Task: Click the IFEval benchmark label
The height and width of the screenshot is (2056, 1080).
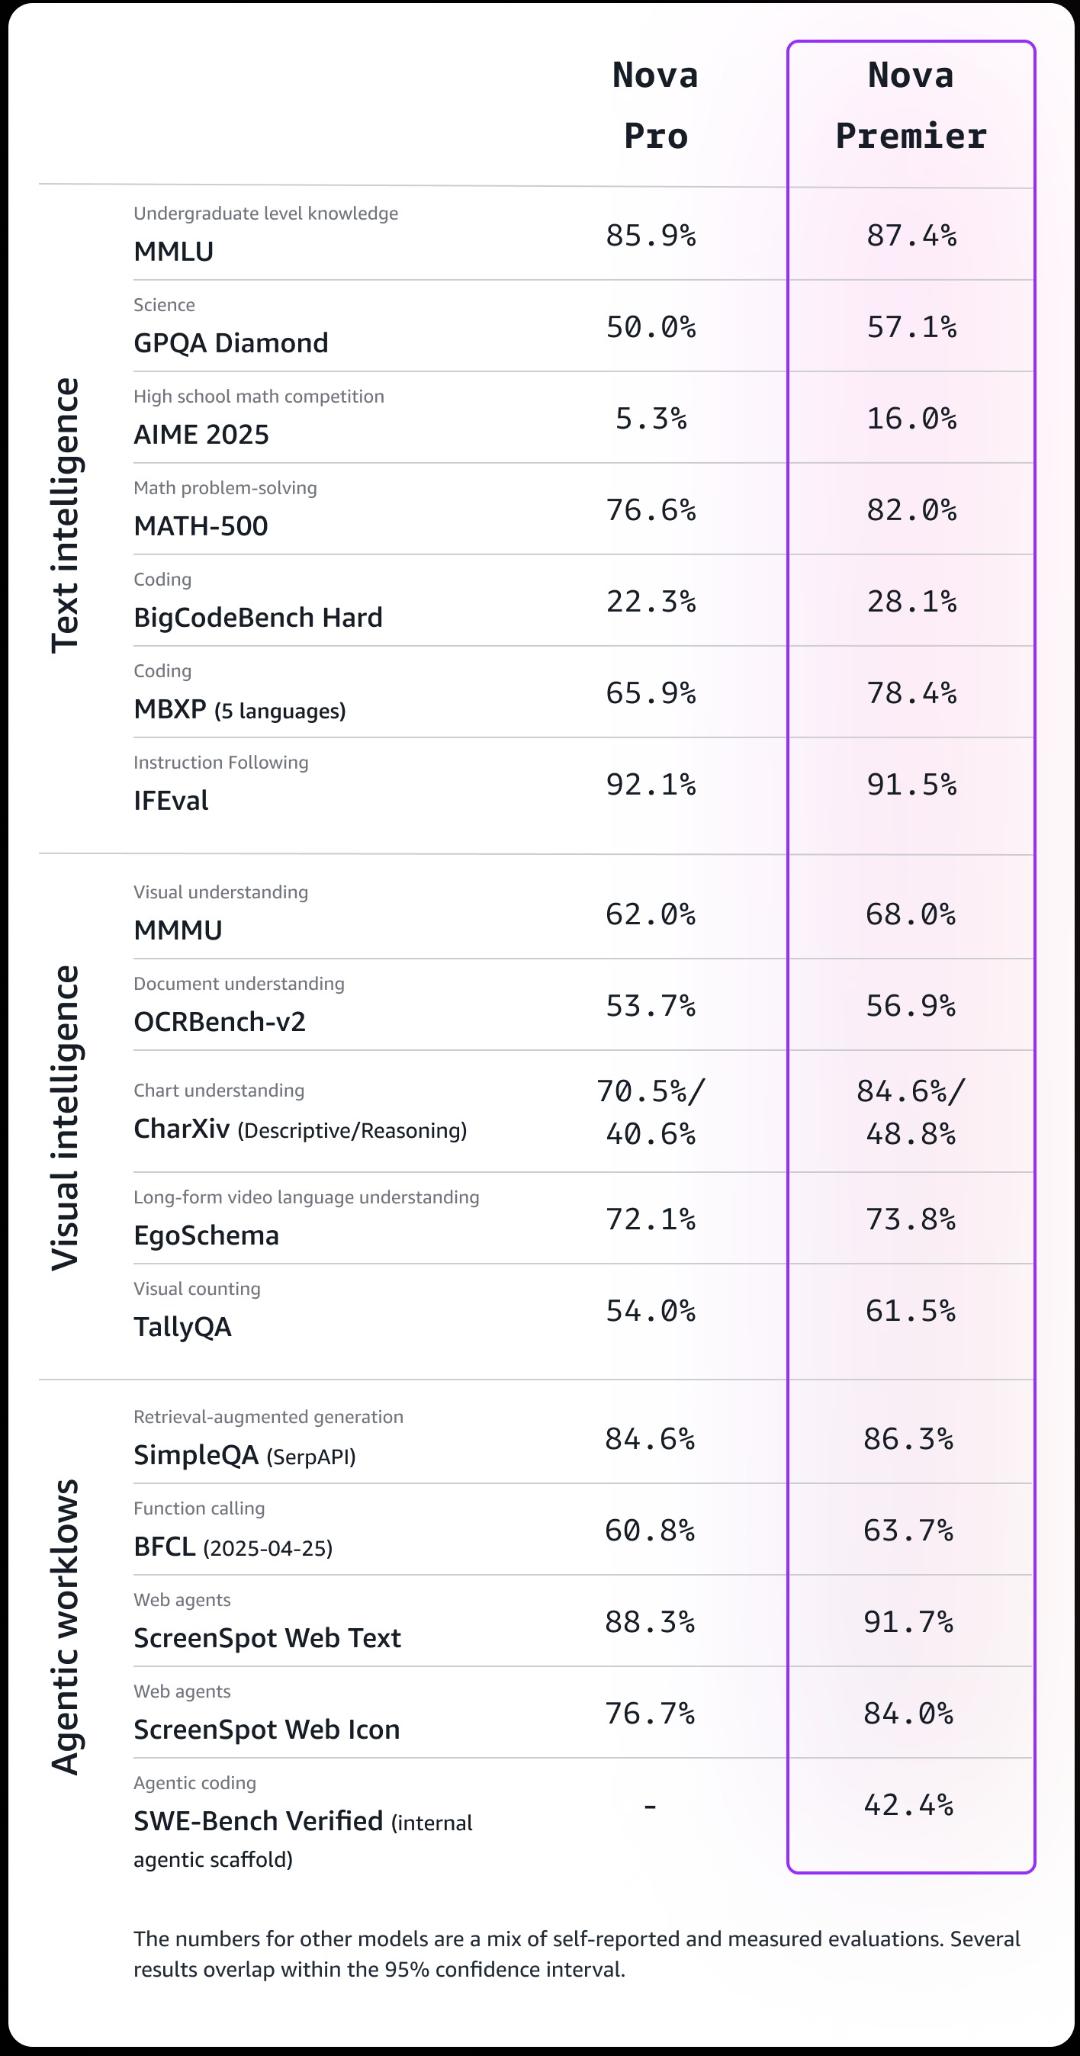Action: click(x=171, y=801)
